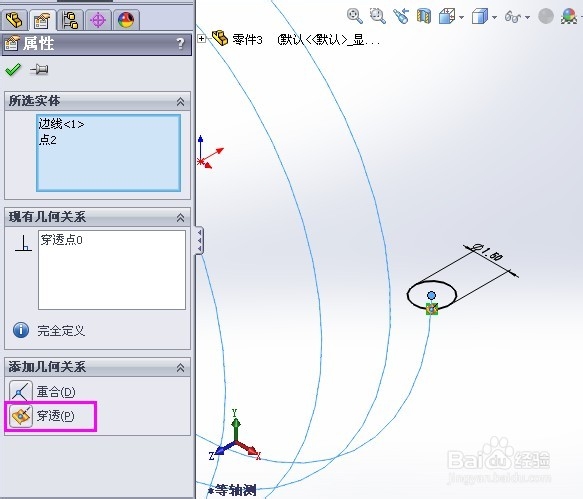
Task: Select the highlighted pierce point on the circle
Action: (432, 309)
